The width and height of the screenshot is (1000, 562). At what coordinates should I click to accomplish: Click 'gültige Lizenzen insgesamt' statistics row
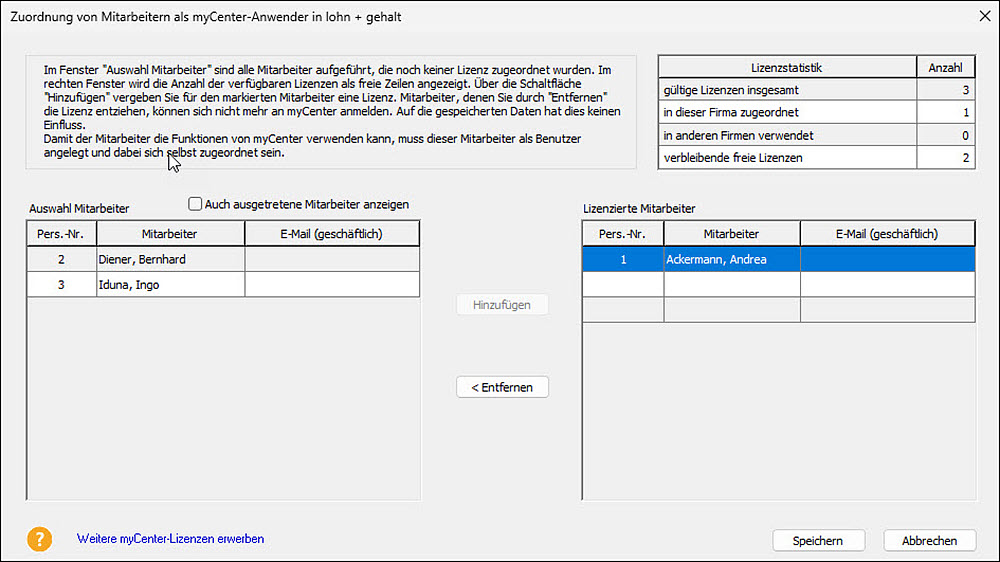click(x=787, y=90)
